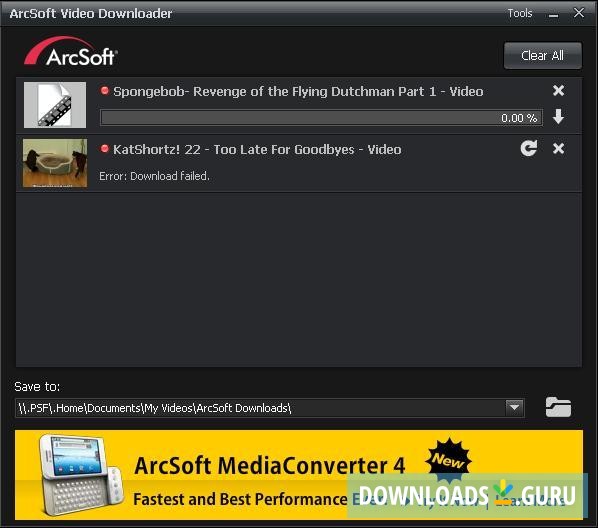Minimize the ArcSoft Video Downloader window
Screen dimensions: 598x528
tap(554, 15)
